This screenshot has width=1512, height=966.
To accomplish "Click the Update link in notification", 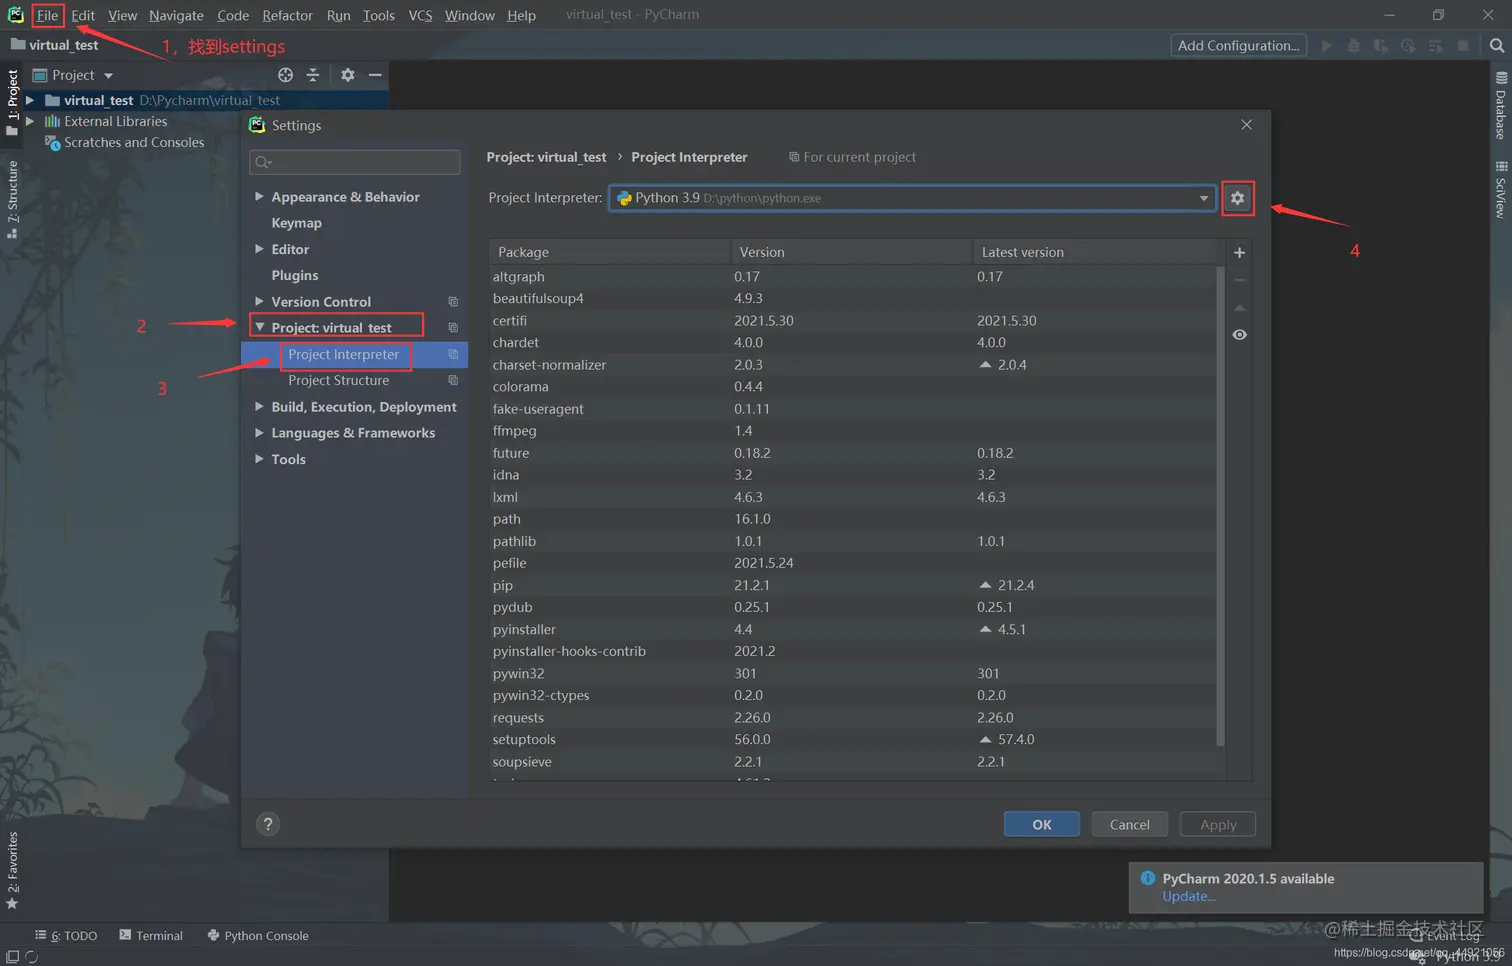I will [1188, 896].
